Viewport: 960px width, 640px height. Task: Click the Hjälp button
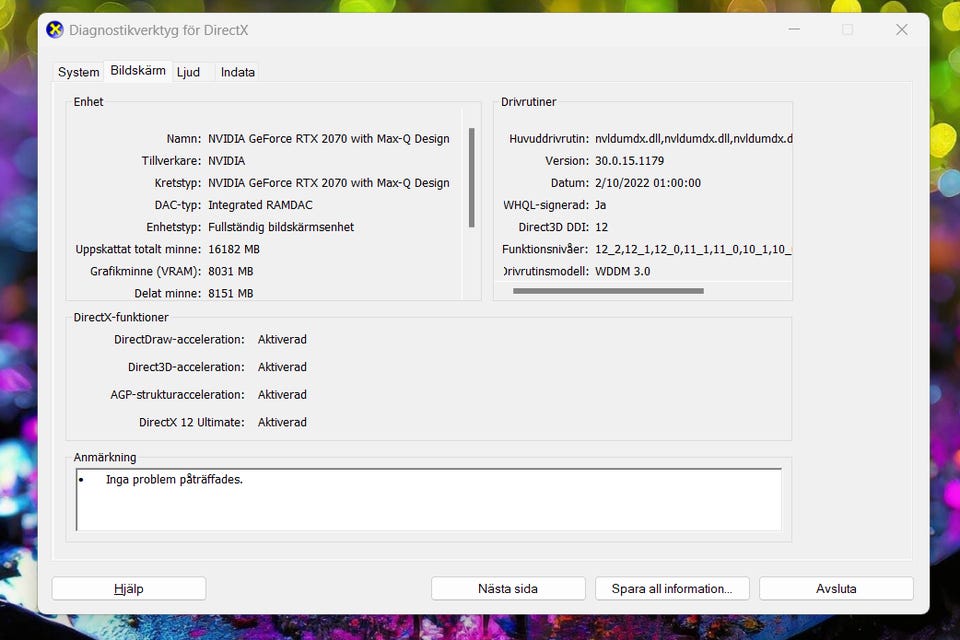pyautogui.click(x=129, y=589)
